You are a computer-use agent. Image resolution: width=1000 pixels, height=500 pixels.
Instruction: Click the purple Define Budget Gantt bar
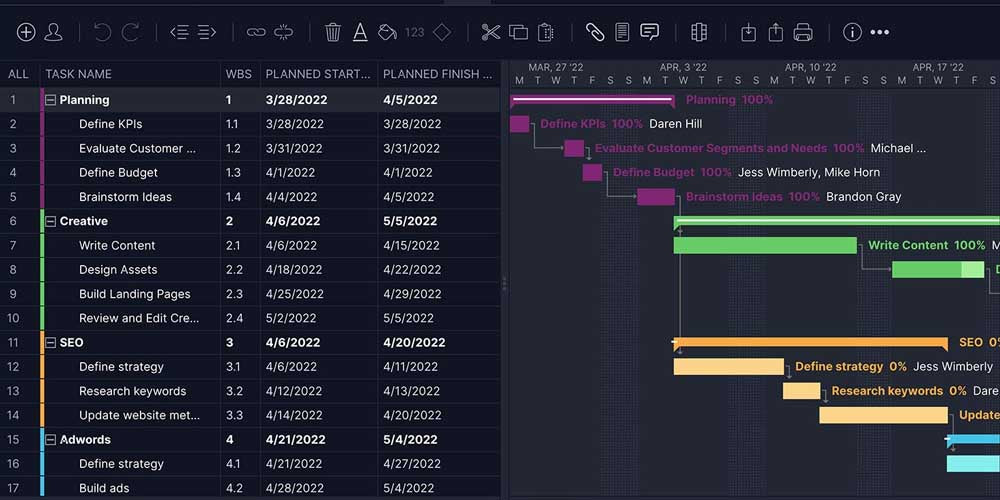(x=592, y=173)
